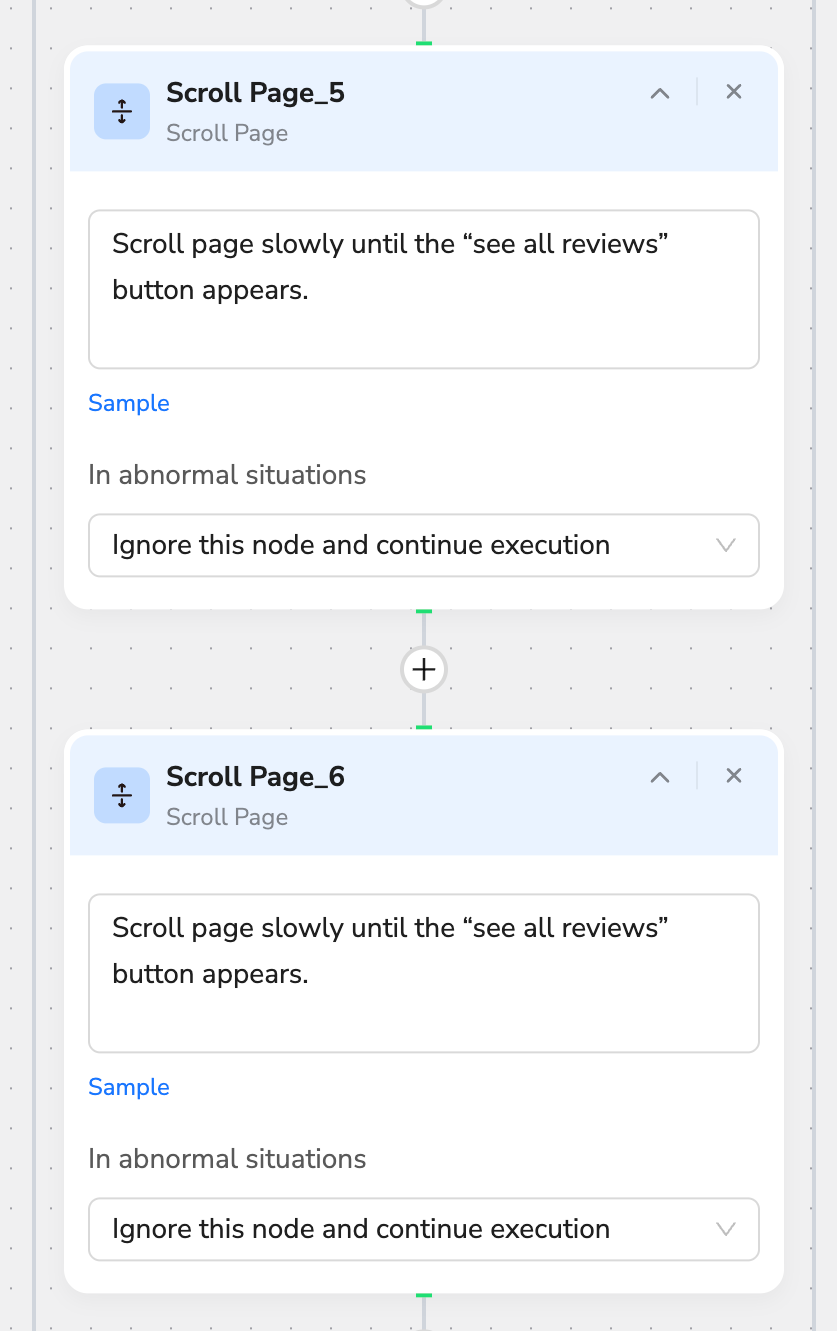Open Scroll Page_5 abnormal situations dropdown
The height and width of the screenshot is (1332, 838).
pyautogui.click(x=424, y=545)
